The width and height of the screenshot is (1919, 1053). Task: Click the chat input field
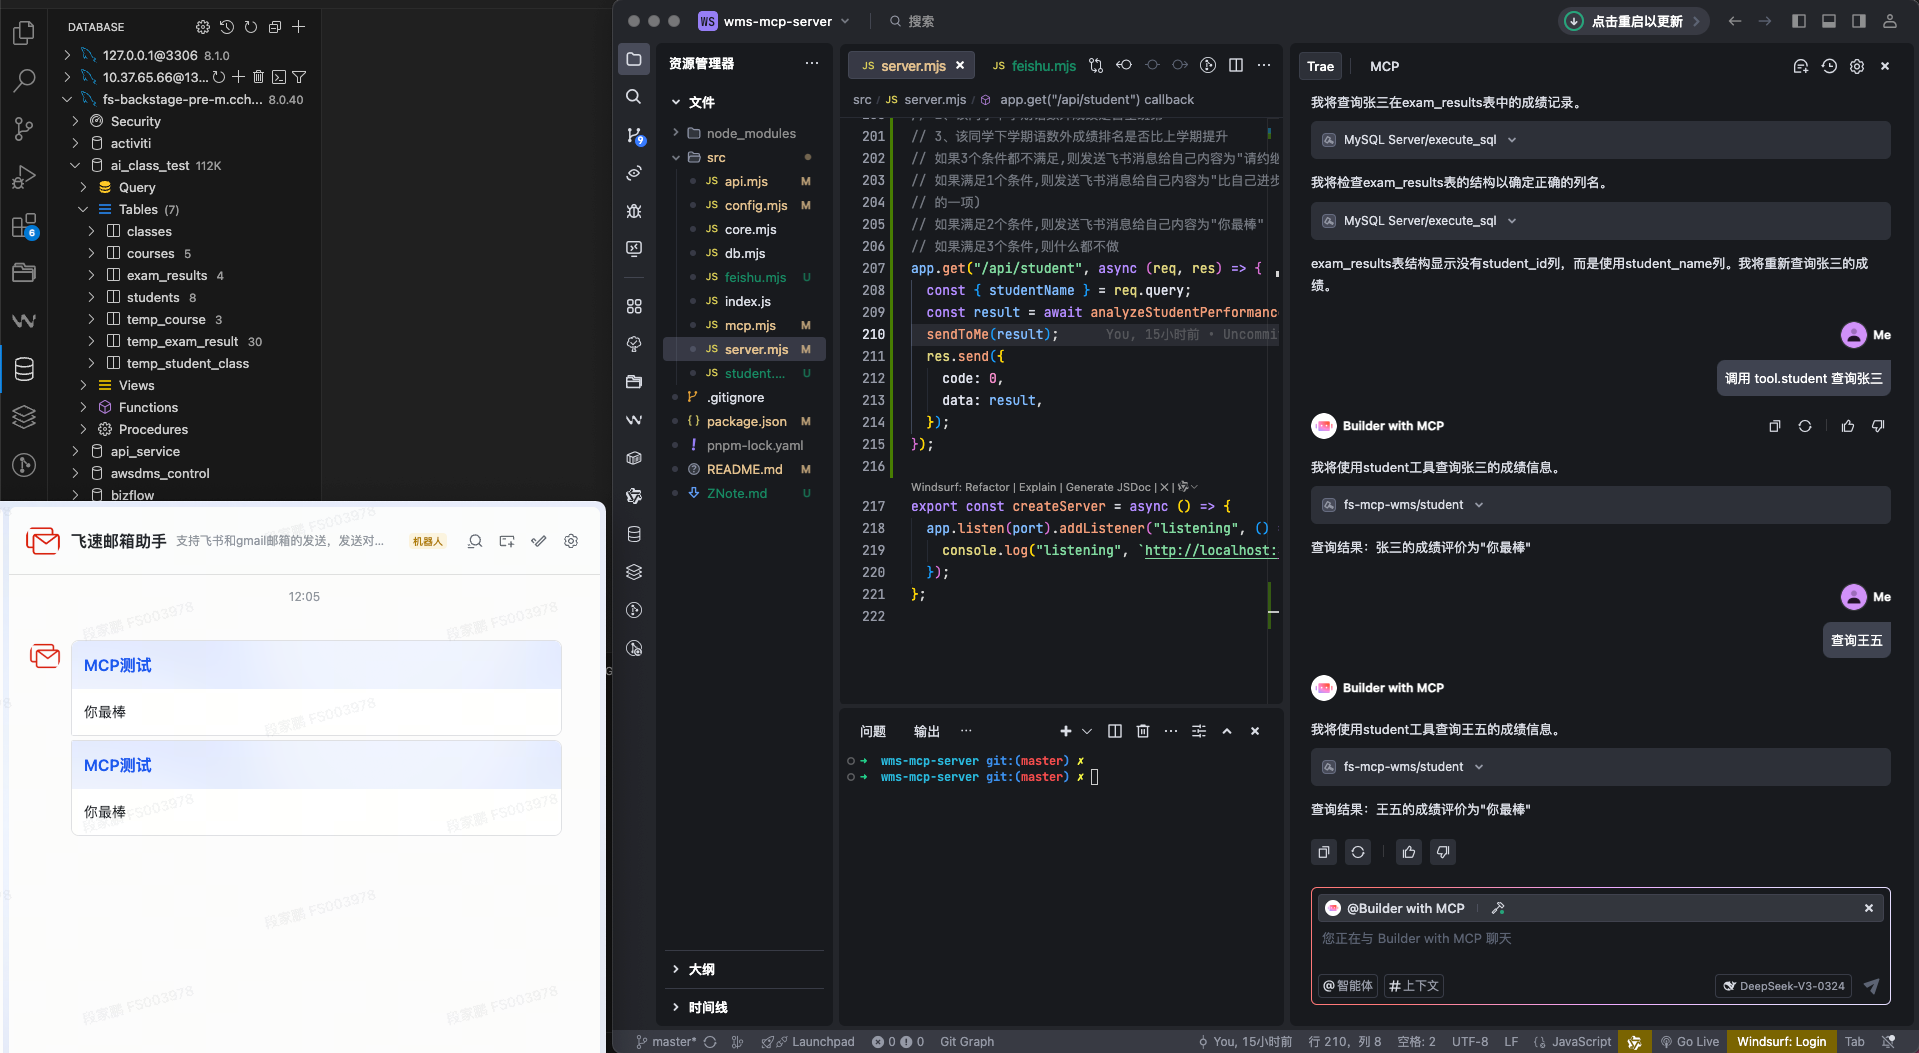[1600, 939]
